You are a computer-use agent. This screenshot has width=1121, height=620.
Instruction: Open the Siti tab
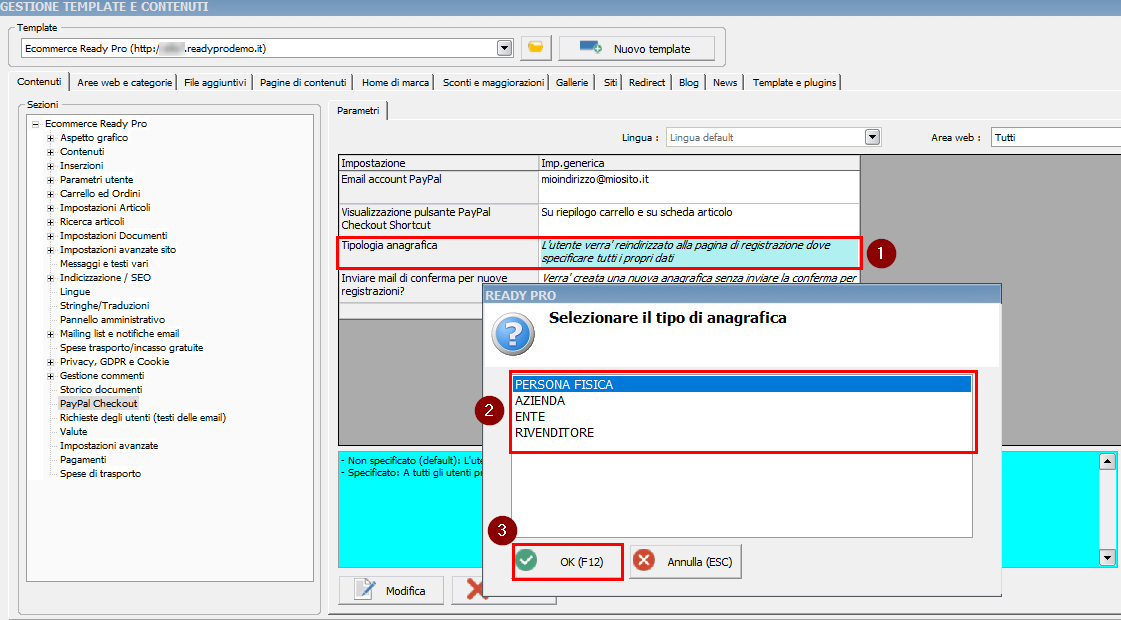point(610,82)
